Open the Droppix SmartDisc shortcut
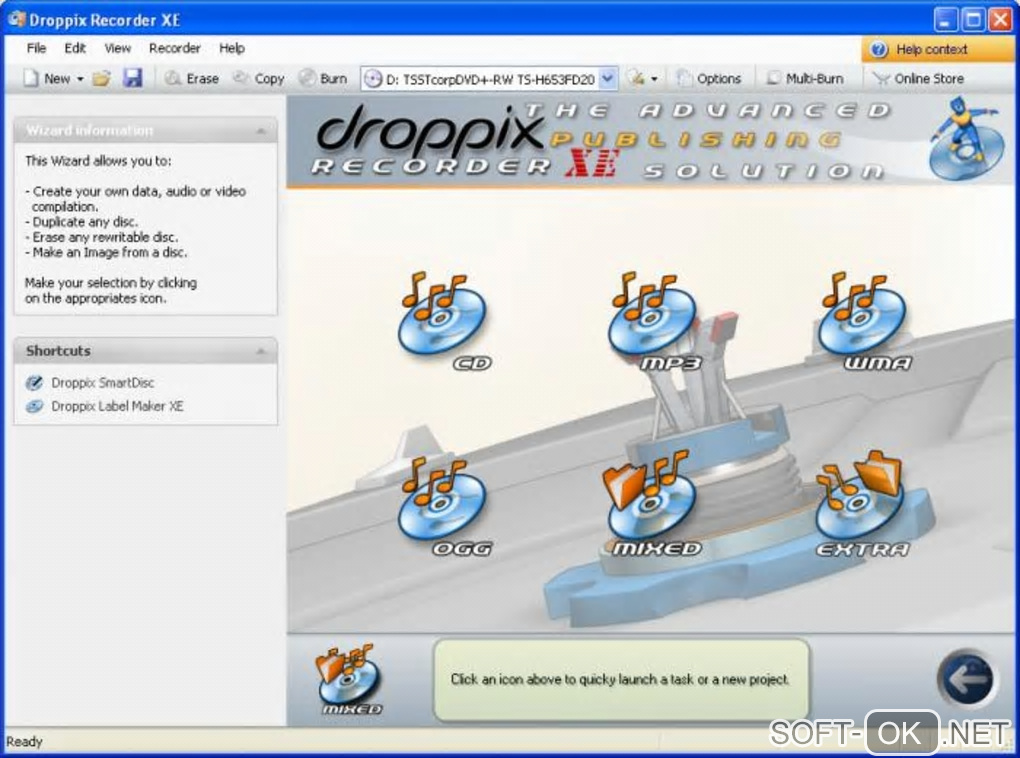 103,383
